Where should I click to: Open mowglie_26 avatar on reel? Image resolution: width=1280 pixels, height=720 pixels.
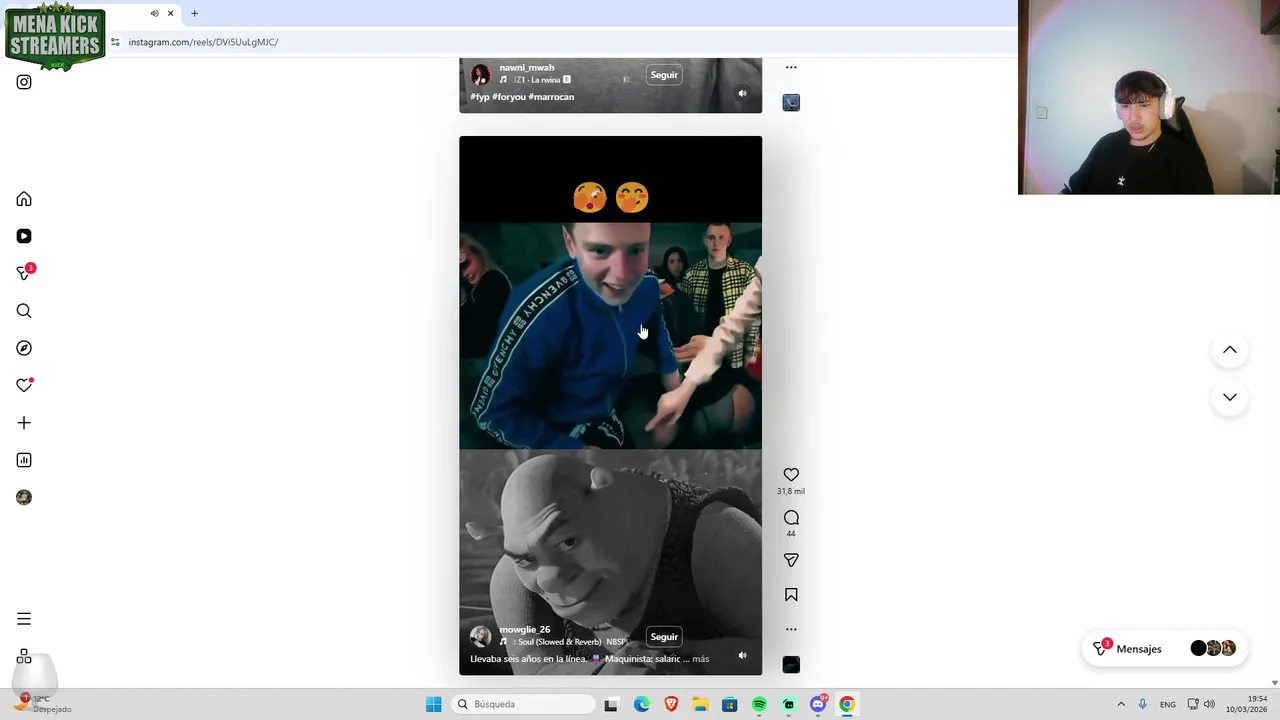[480, 636]
